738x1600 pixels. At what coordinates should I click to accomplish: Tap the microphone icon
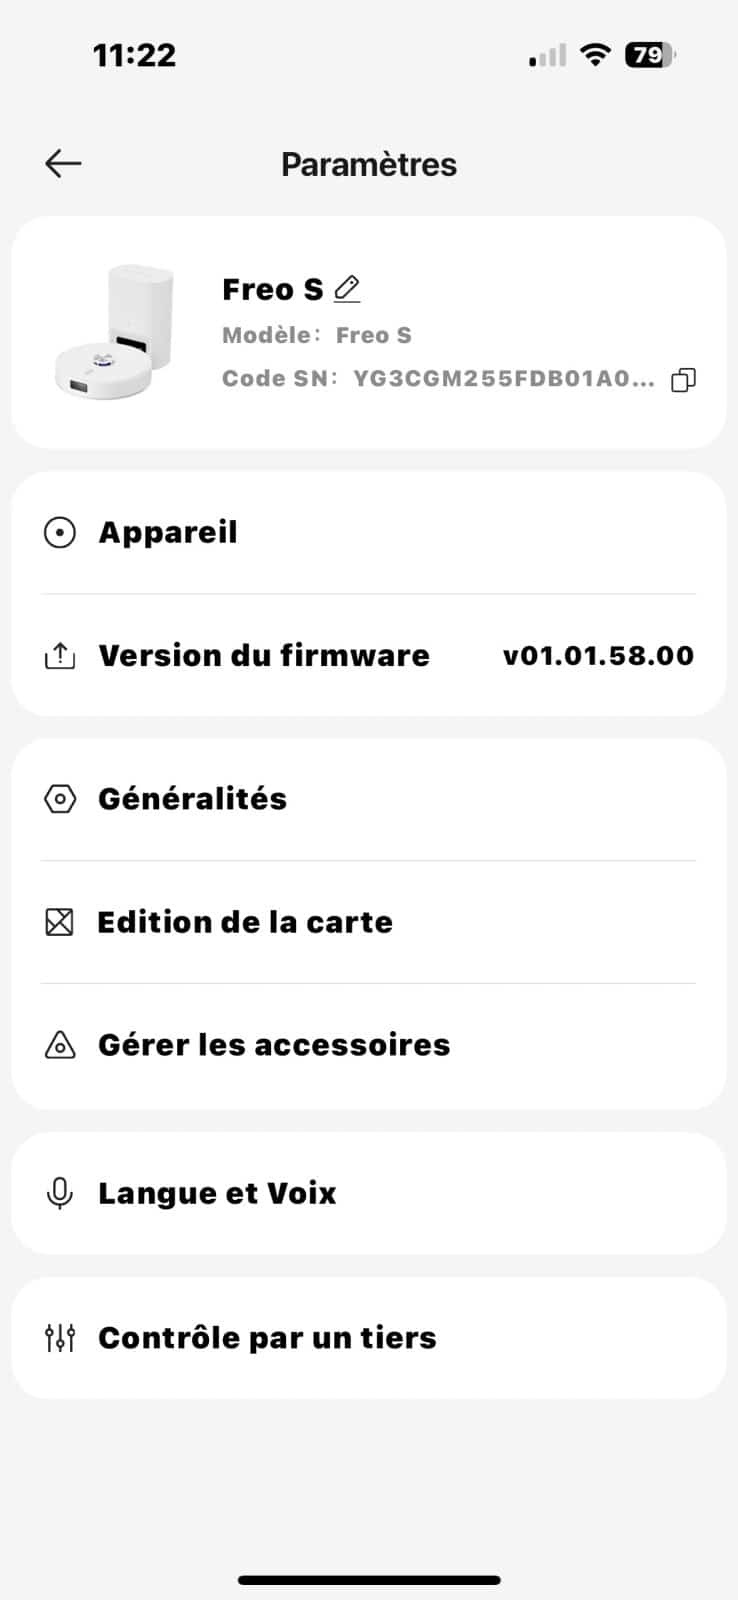click(60, 1193)
